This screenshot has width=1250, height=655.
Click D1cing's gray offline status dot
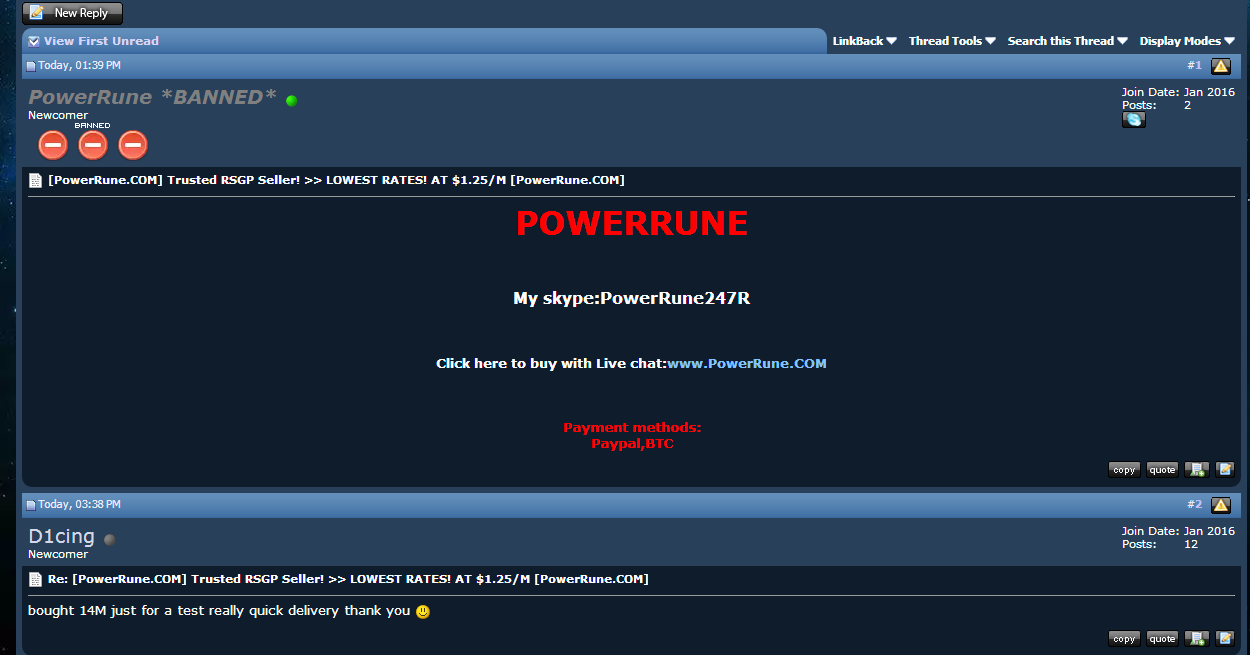tap(110, 540)
